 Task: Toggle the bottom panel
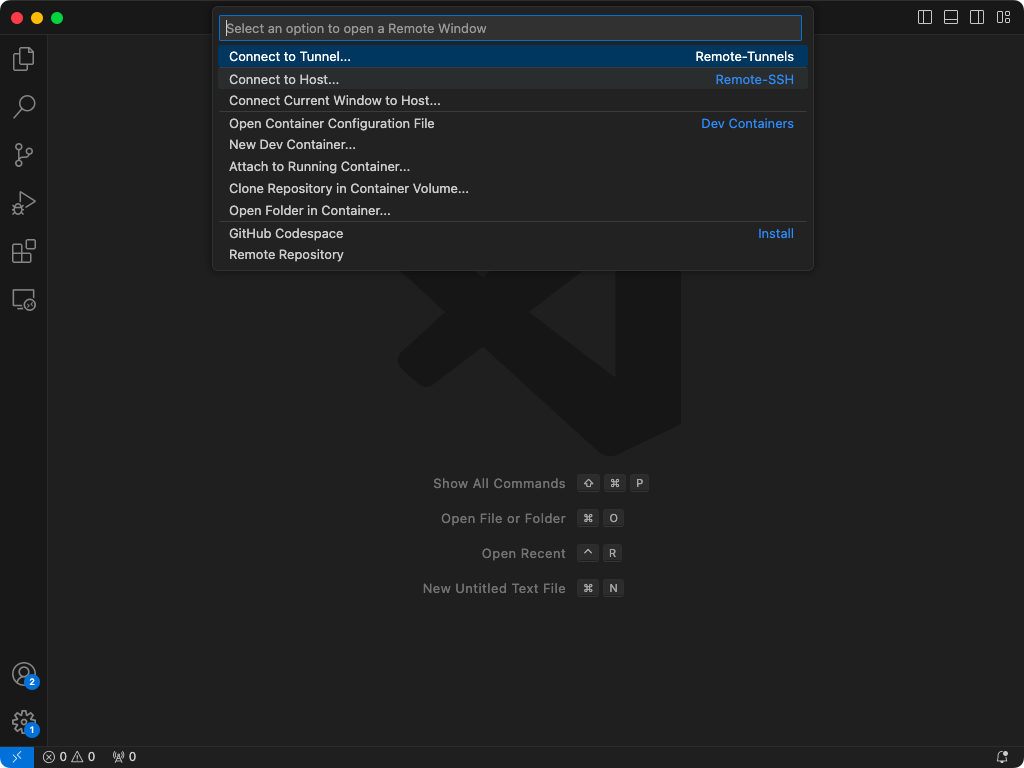pos(951,17)
